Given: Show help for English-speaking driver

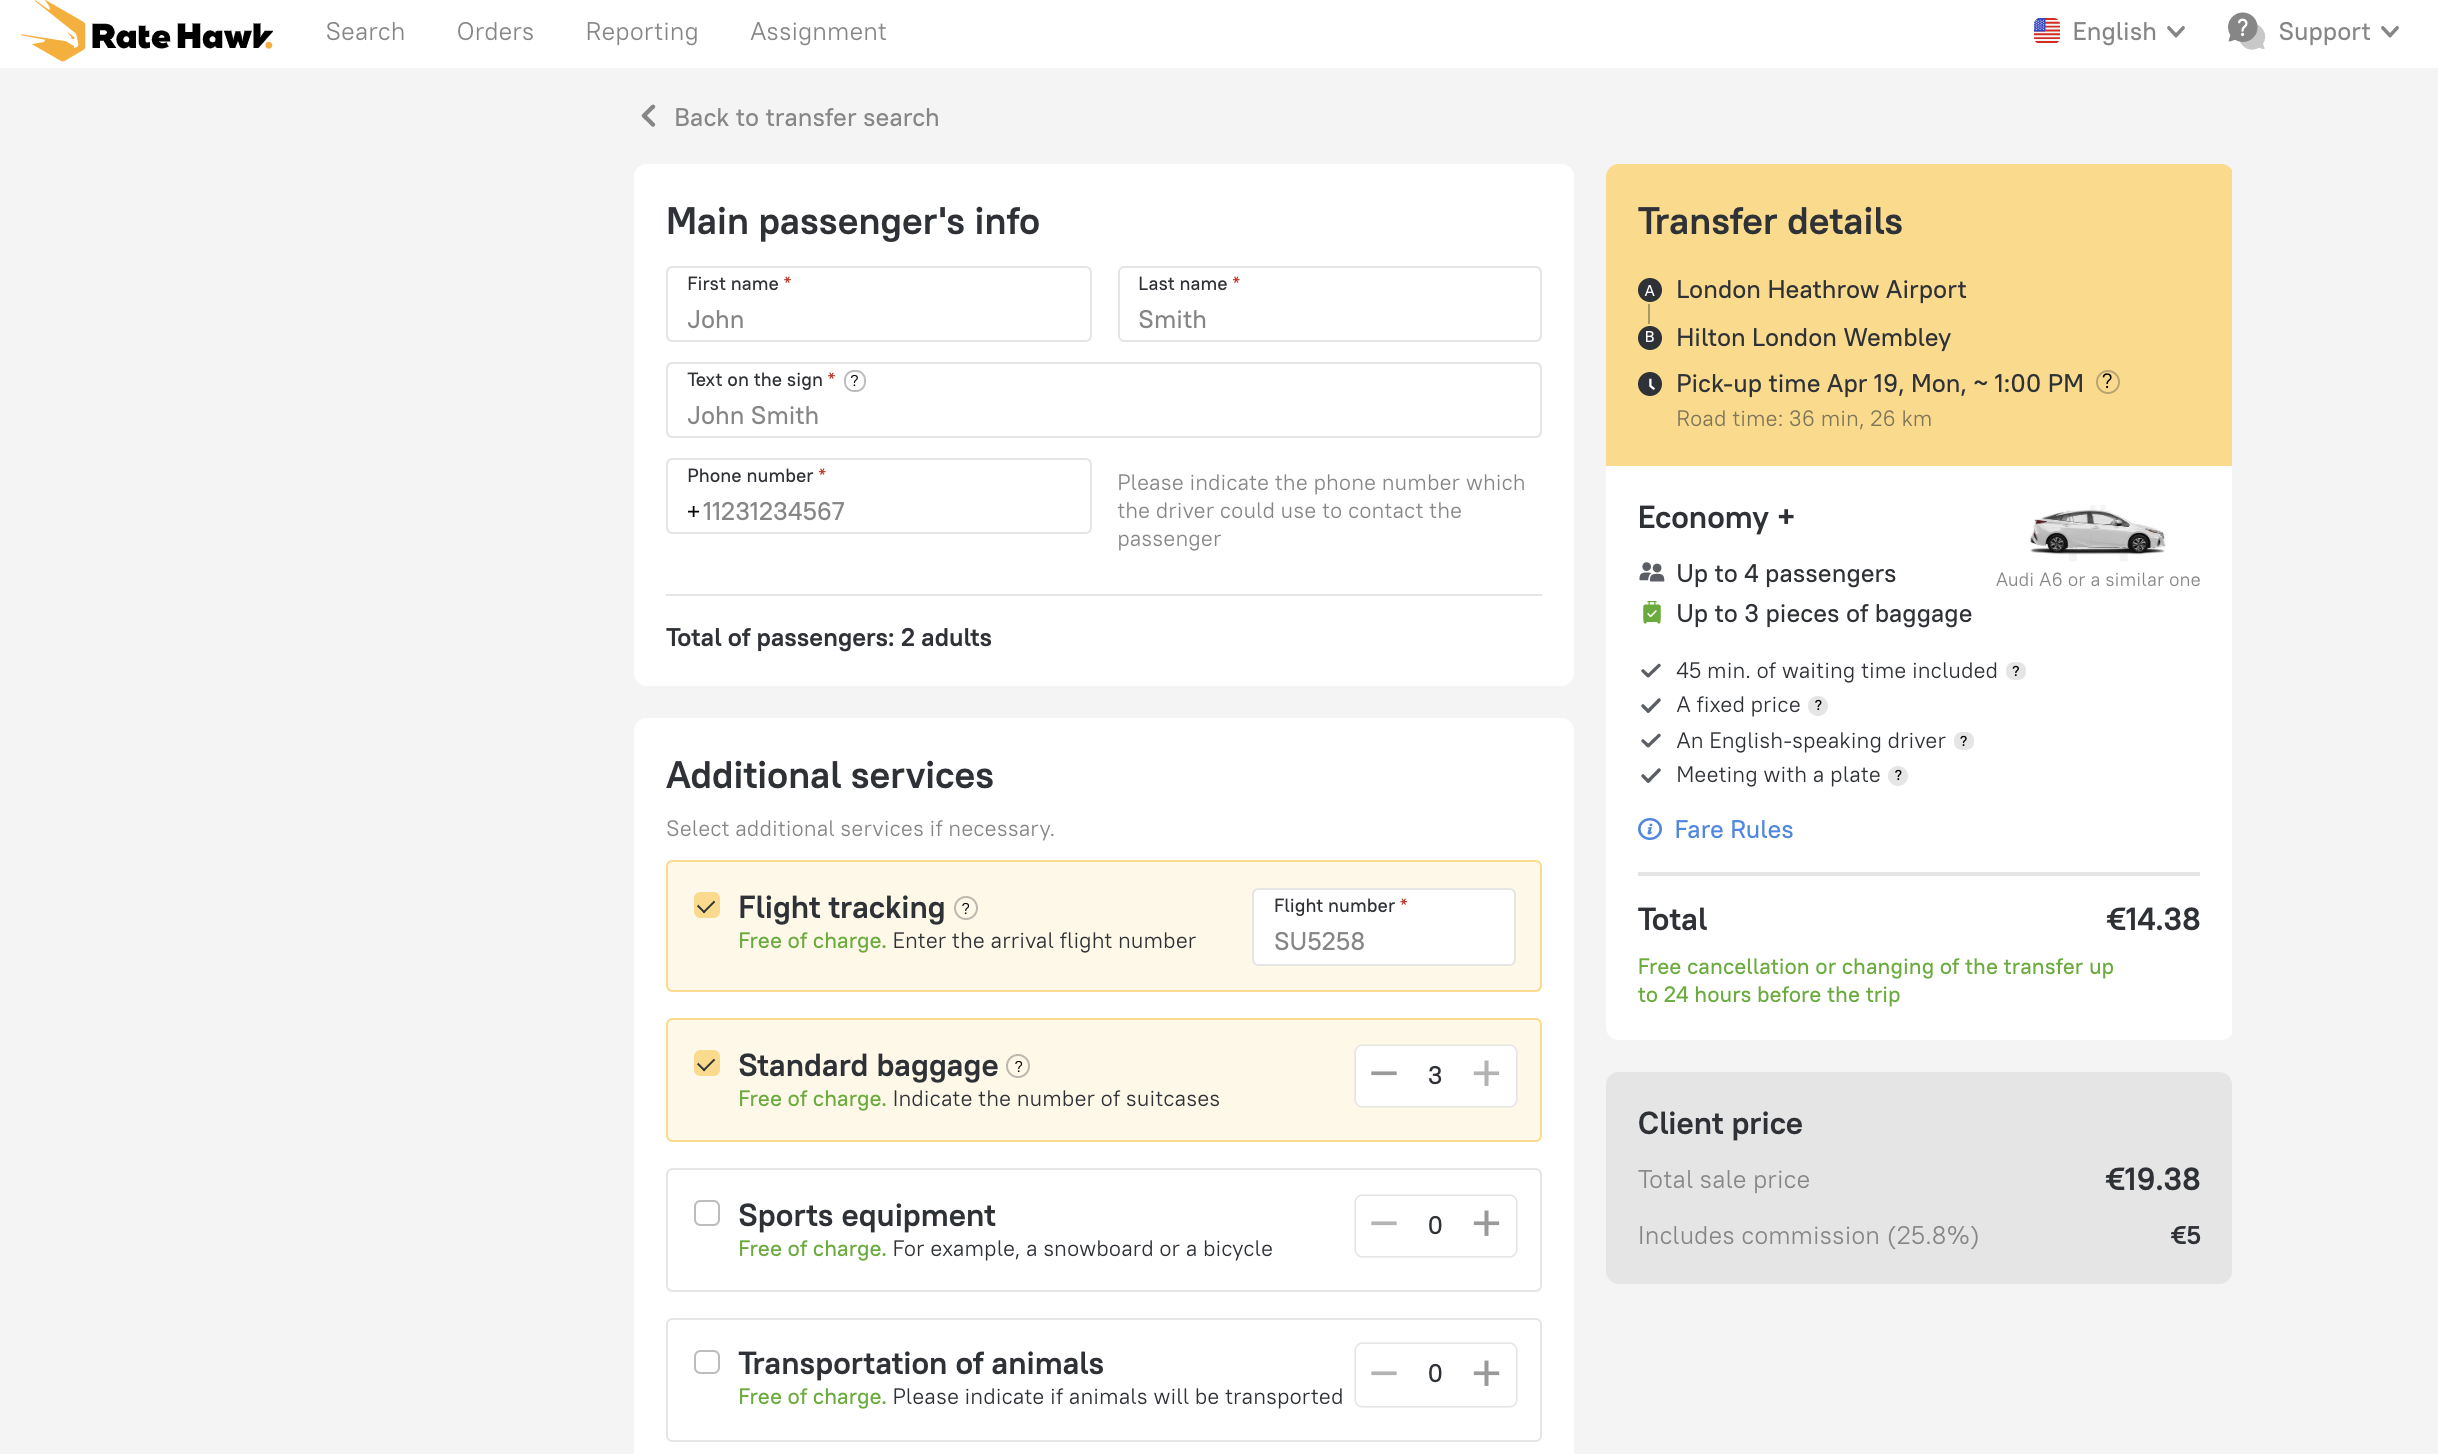Looking at the screenshot, I should [1964, 741].
